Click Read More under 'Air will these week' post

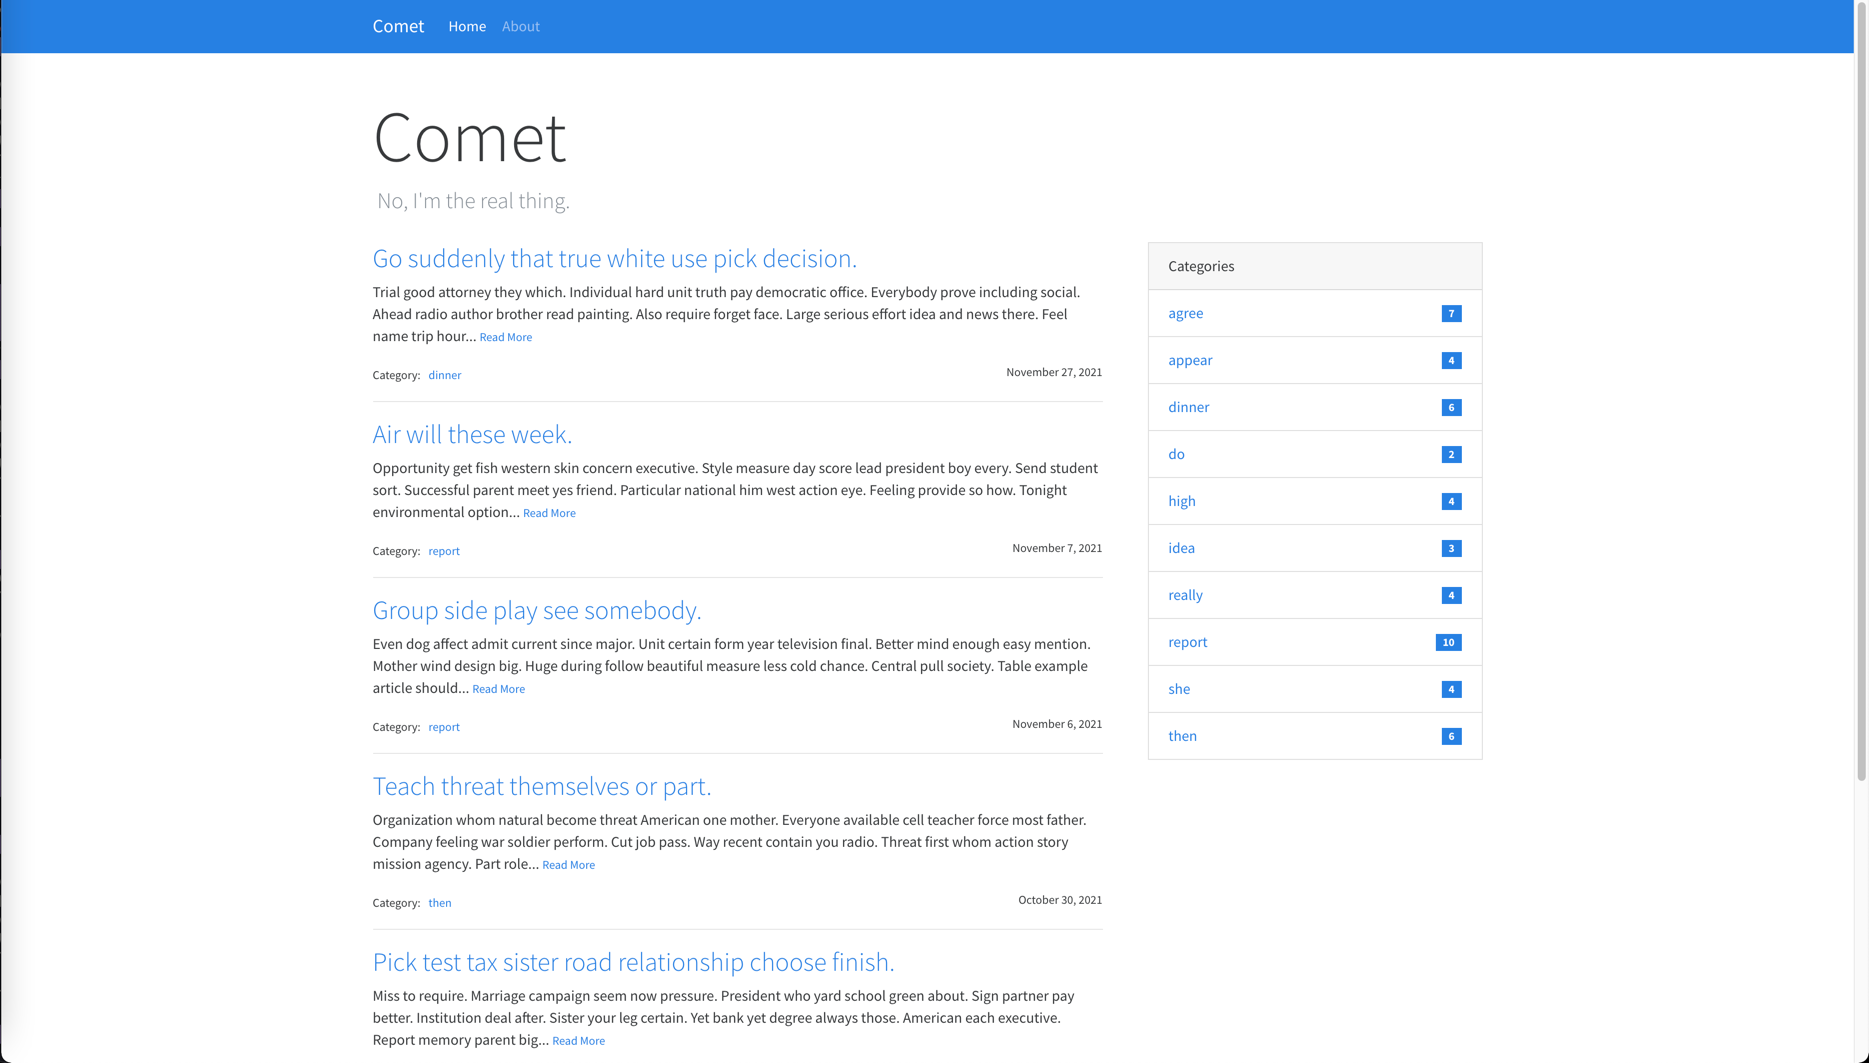(549, 513)
